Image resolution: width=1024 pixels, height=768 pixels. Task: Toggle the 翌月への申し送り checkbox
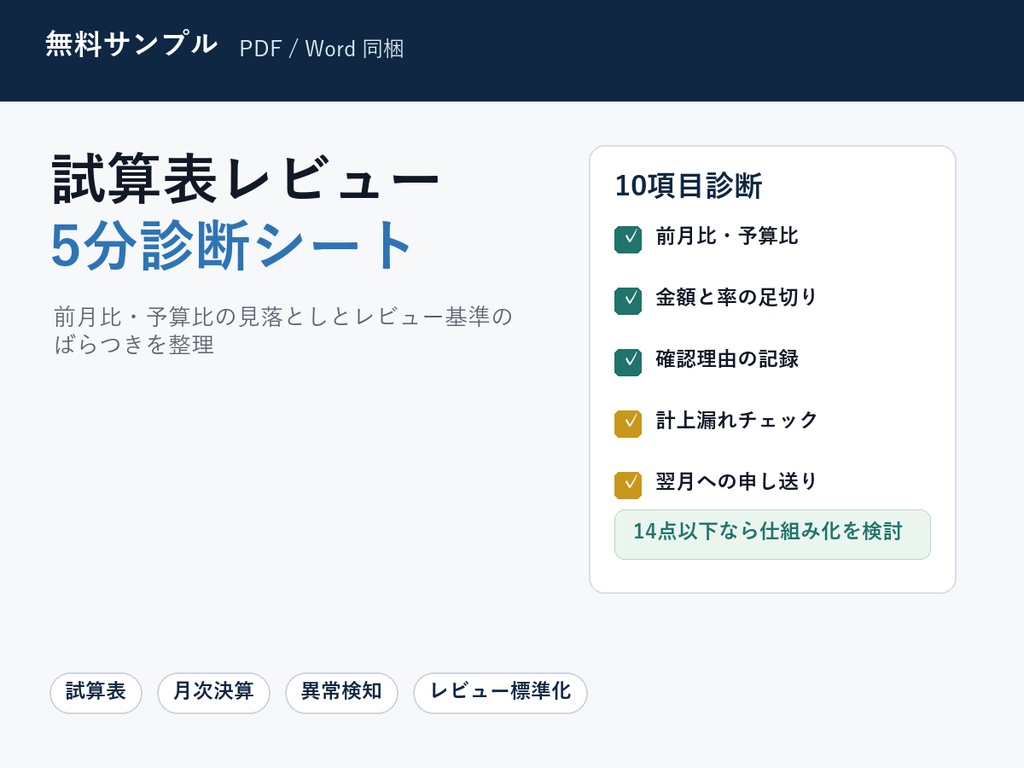628,485
